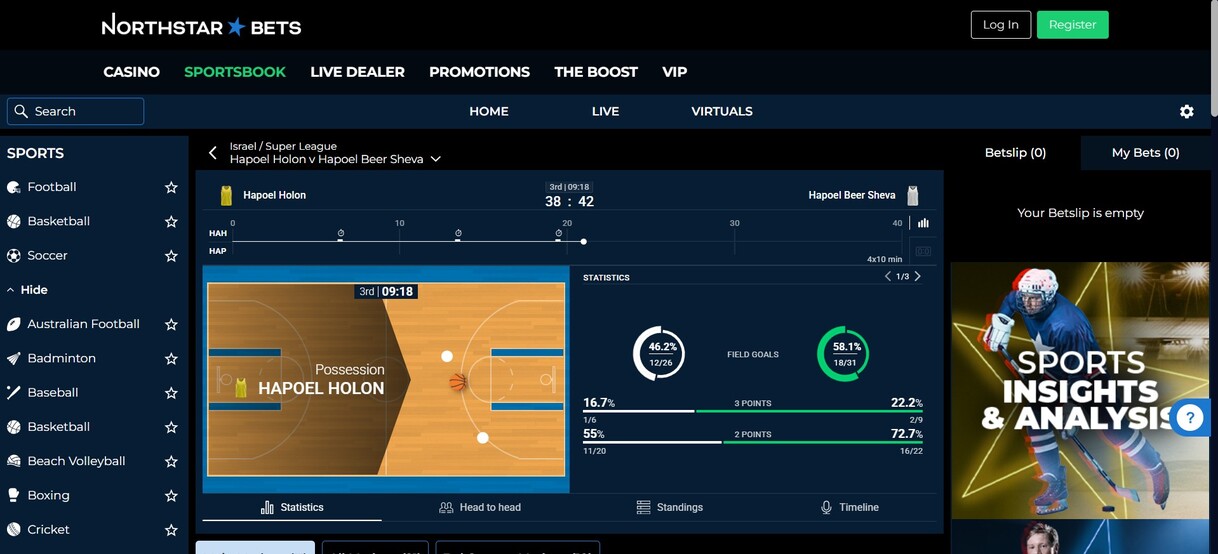The width and height of the screenshot is (1218, 554).
Task: Open the help question mark bubble
Action: coord(1190,418)
